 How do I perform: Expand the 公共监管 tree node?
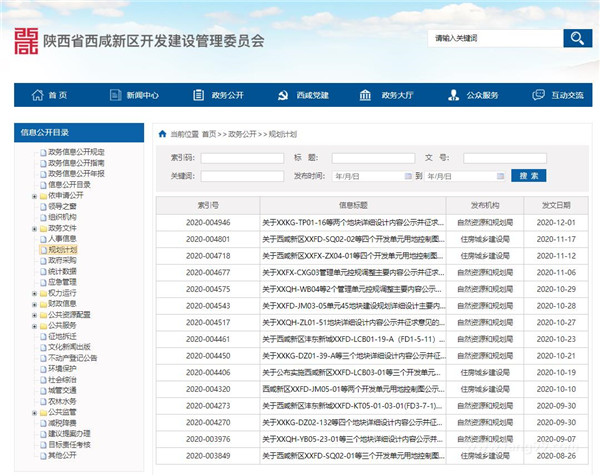pos(34,413)
